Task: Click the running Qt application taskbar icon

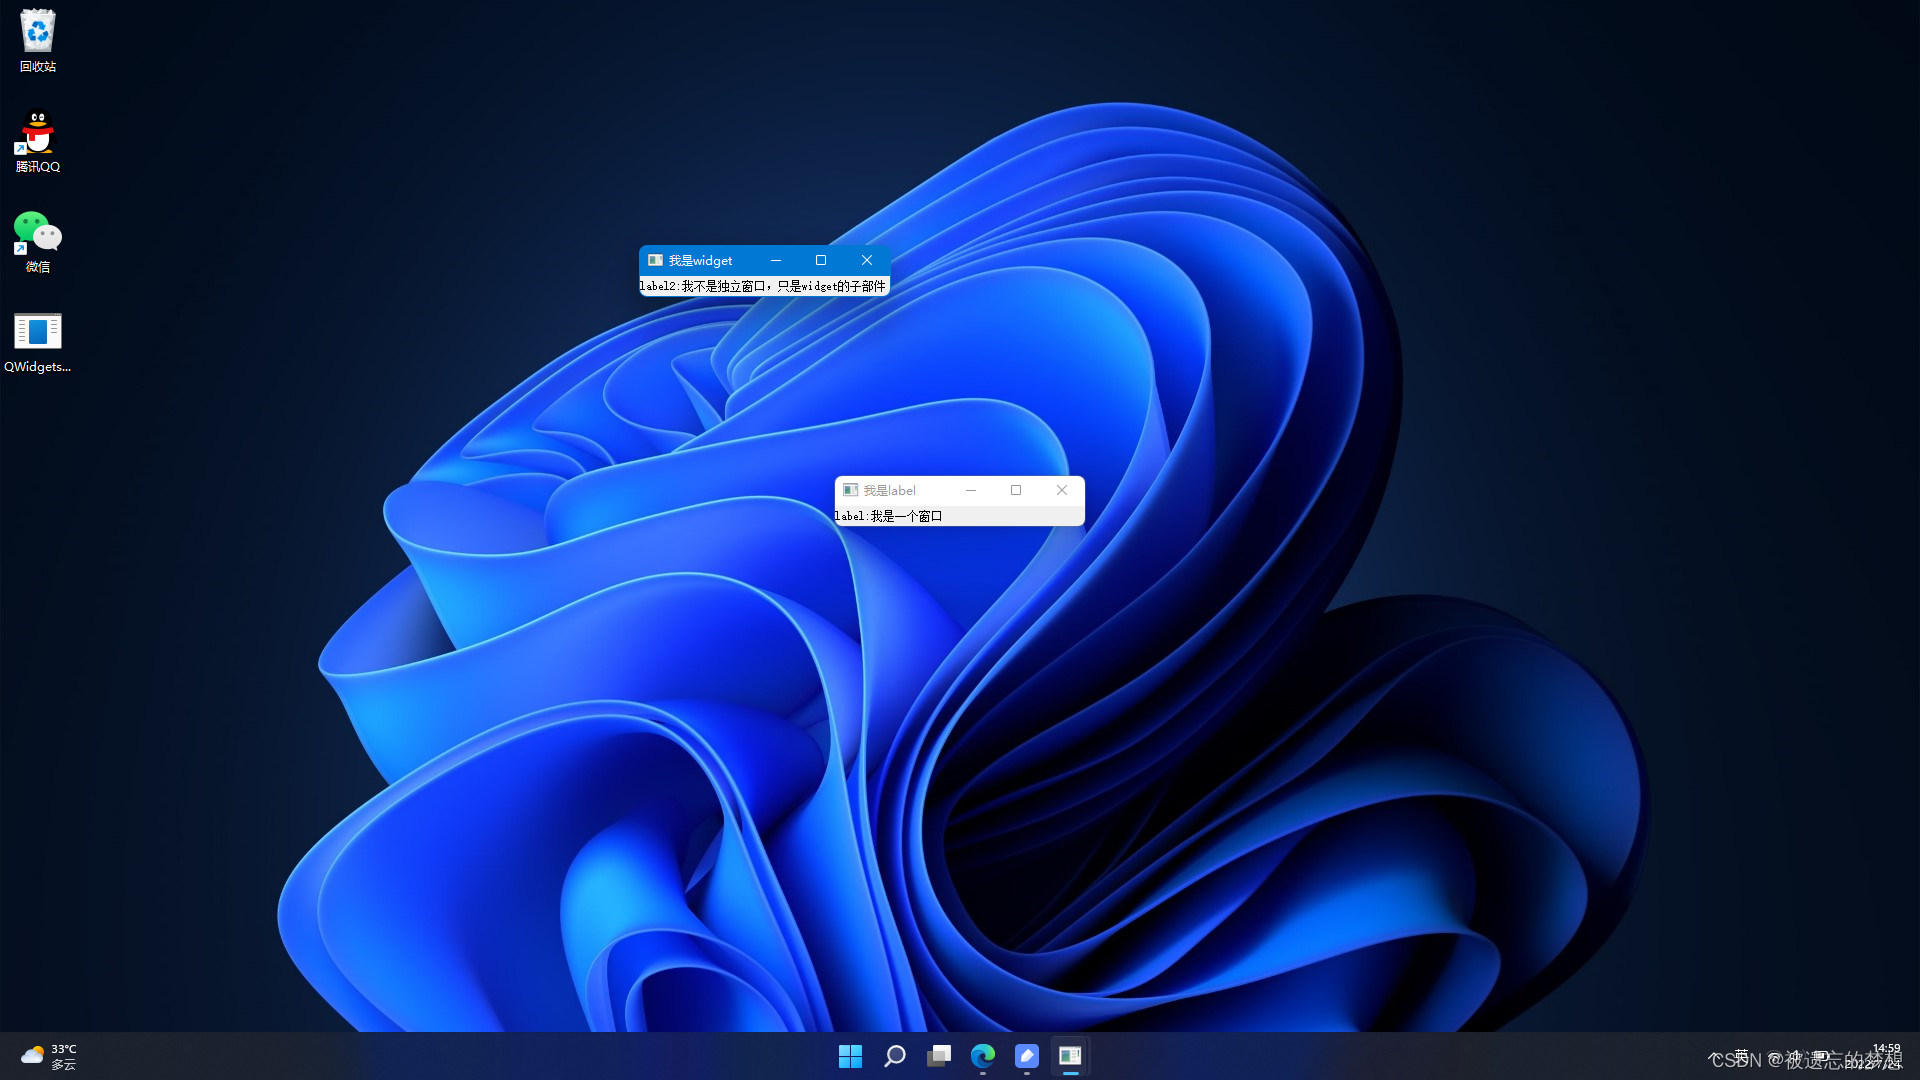Action: pyautogui.click(x=1070, y=1056)
